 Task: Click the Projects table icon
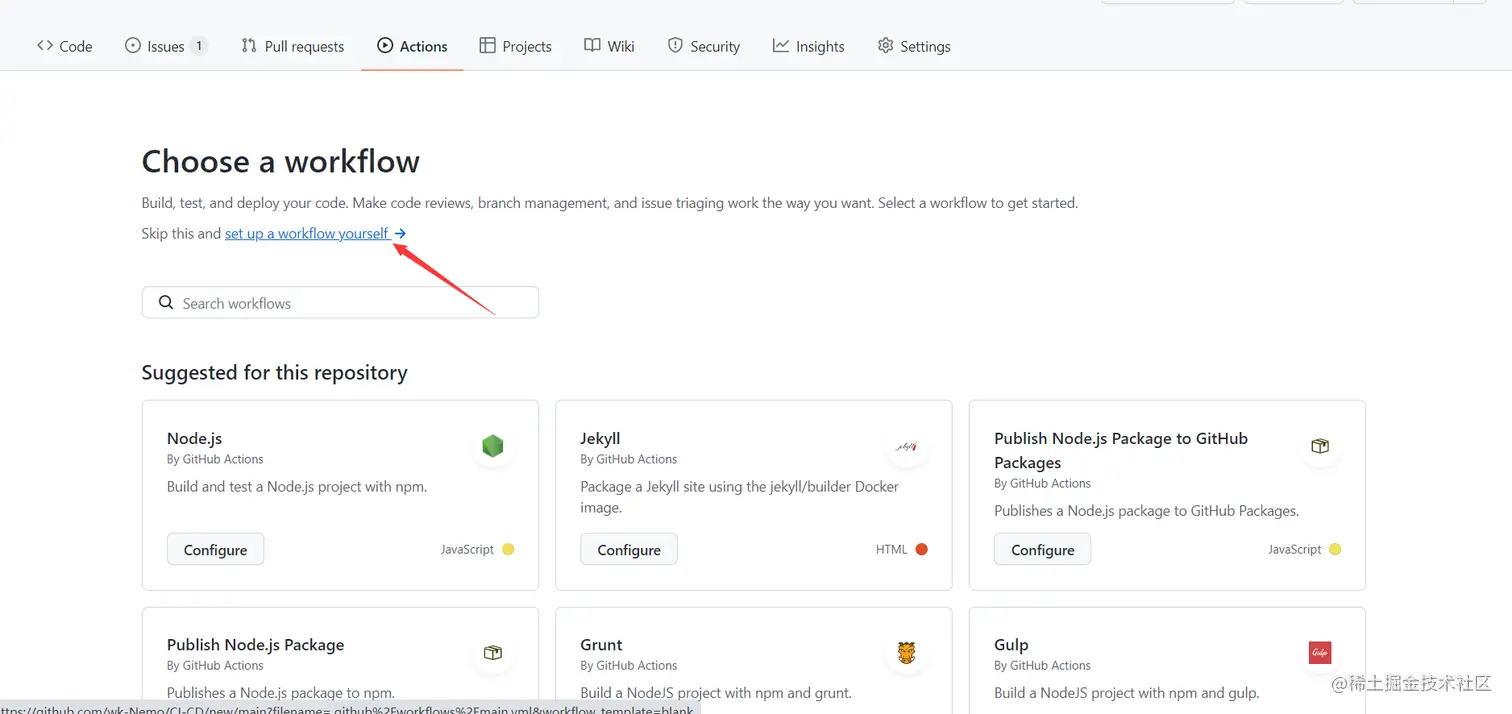(x=487, y=45)
